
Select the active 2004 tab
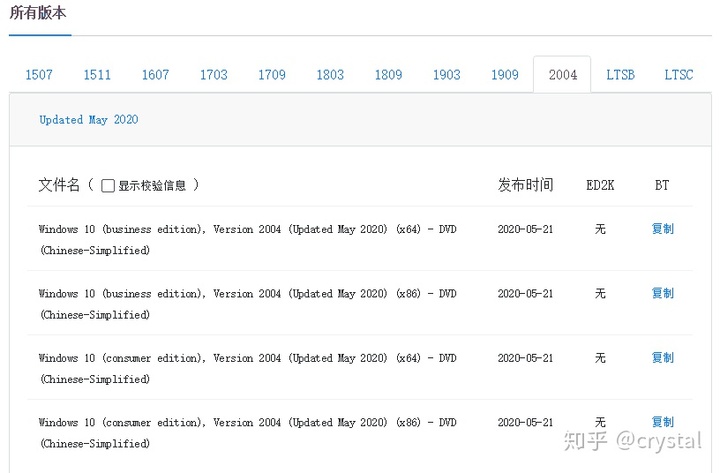click(562, 75)
